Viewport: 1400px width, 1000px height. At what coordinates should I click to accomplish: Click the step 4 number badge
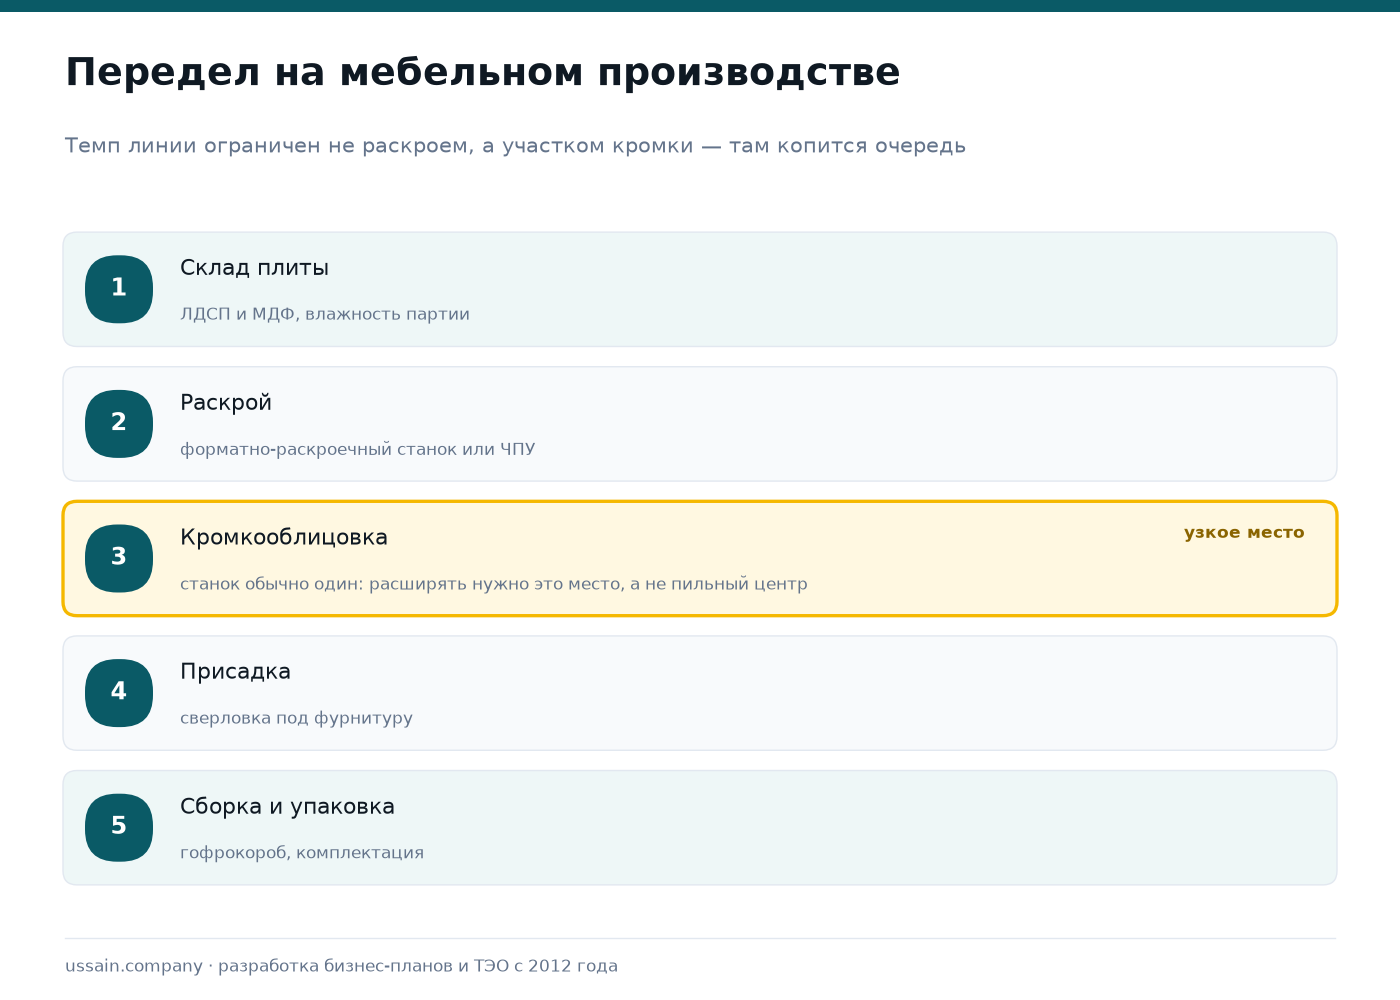point(119,693)
